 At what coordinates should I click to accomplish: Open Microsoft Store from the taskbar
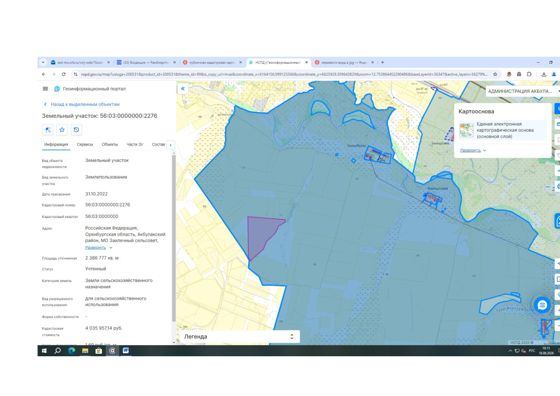point(99,351)
